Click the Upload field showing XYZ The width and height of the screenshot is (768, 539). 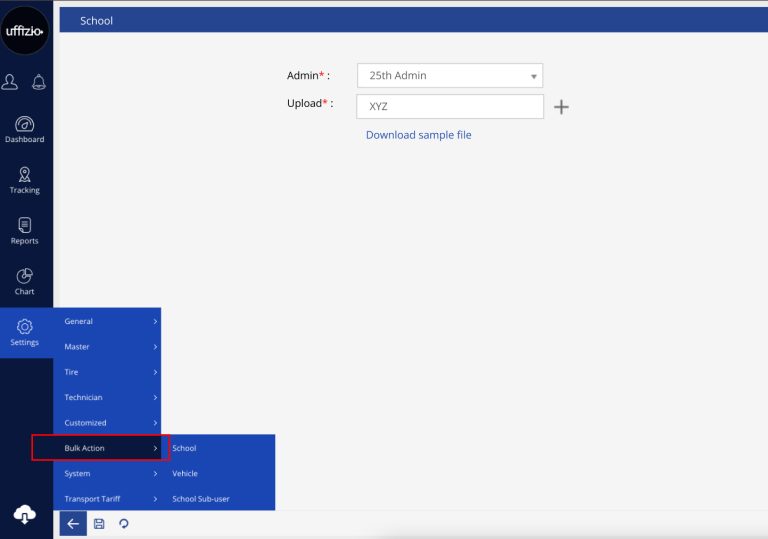tap(449, 106)
